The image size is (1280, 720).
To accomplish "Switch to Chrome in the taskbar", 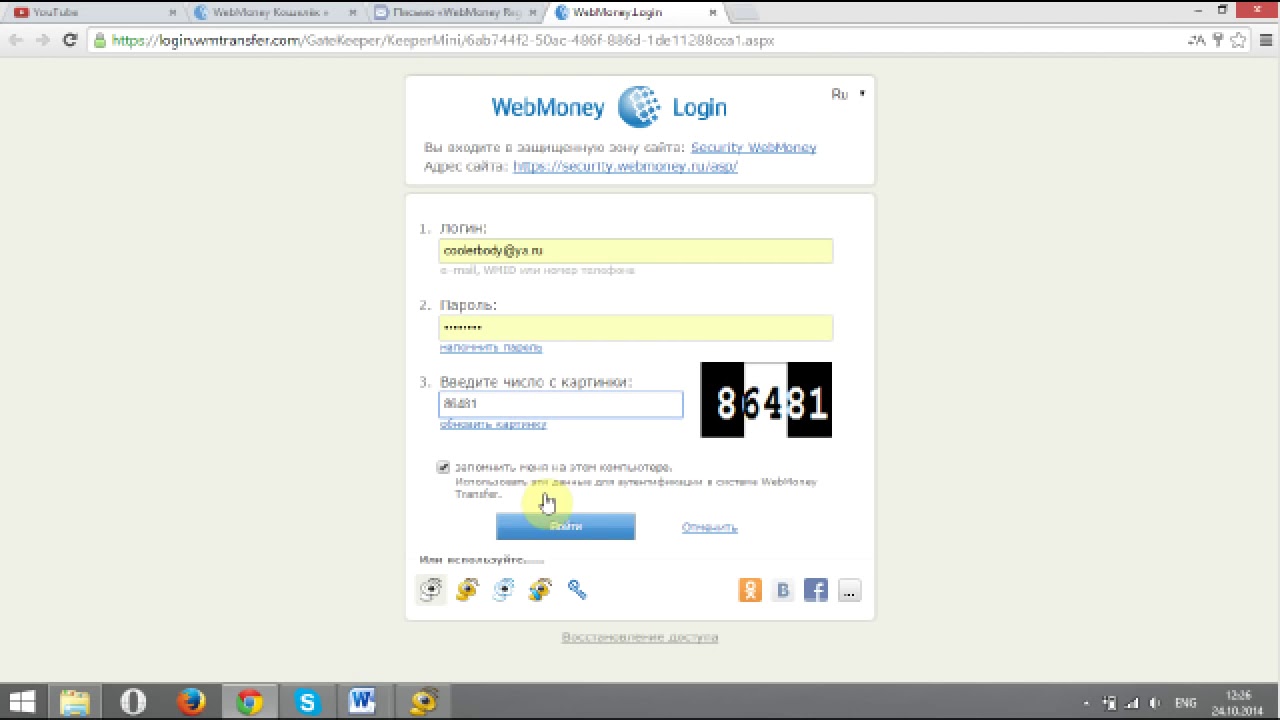I will click(x=249, y=702).
